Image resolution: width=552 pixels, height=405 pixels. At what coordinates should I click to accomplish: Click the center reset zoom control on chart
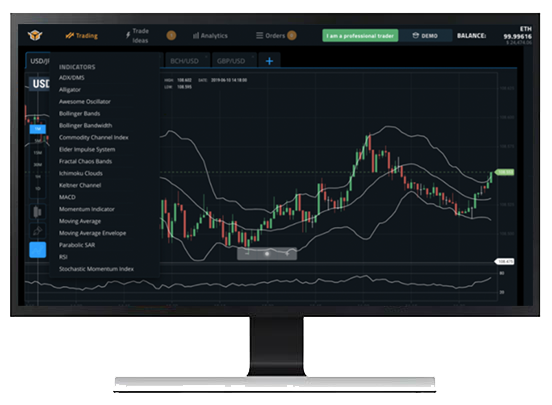tap(267, 254)
